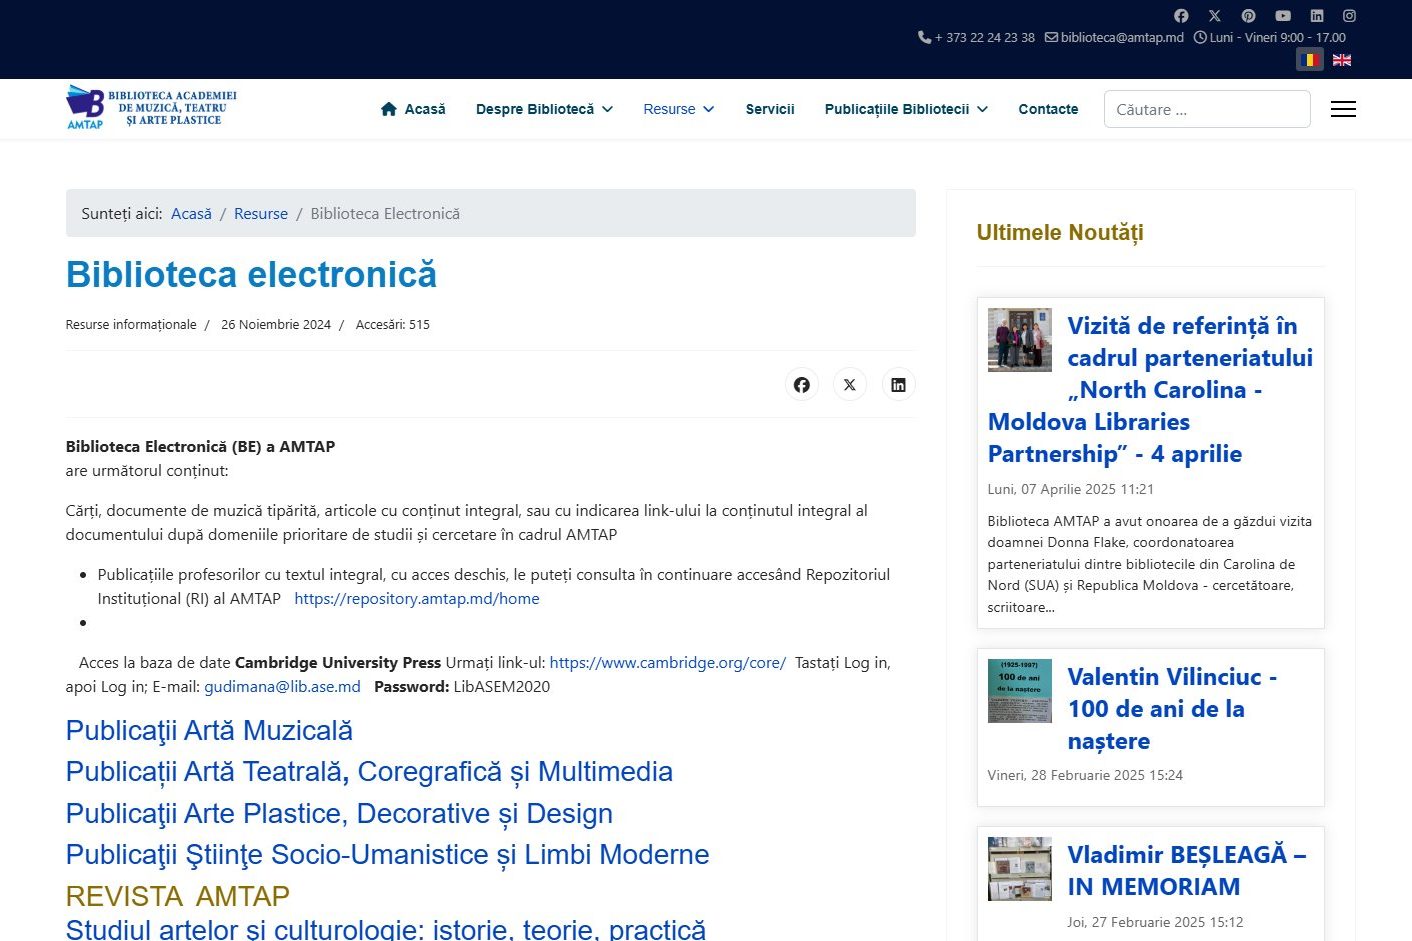Click the AMTAP library logo

point(151,108)
